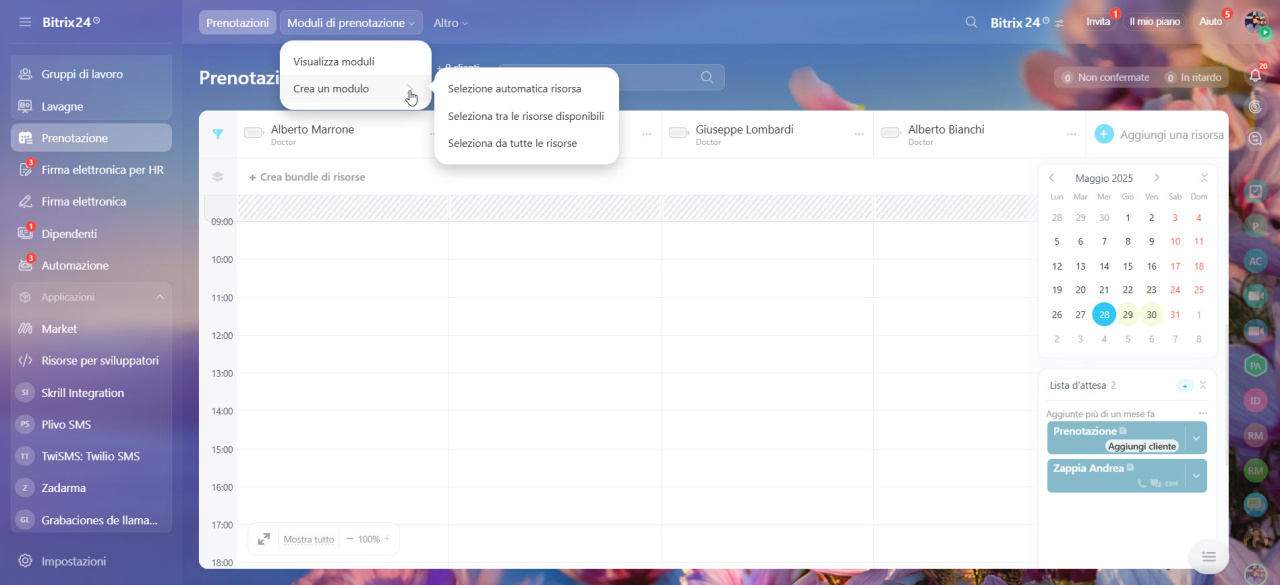Collapse the Applicazioni section
Image resolution: width=1280 pixels, height=585 pixels.
coord(160,297)
